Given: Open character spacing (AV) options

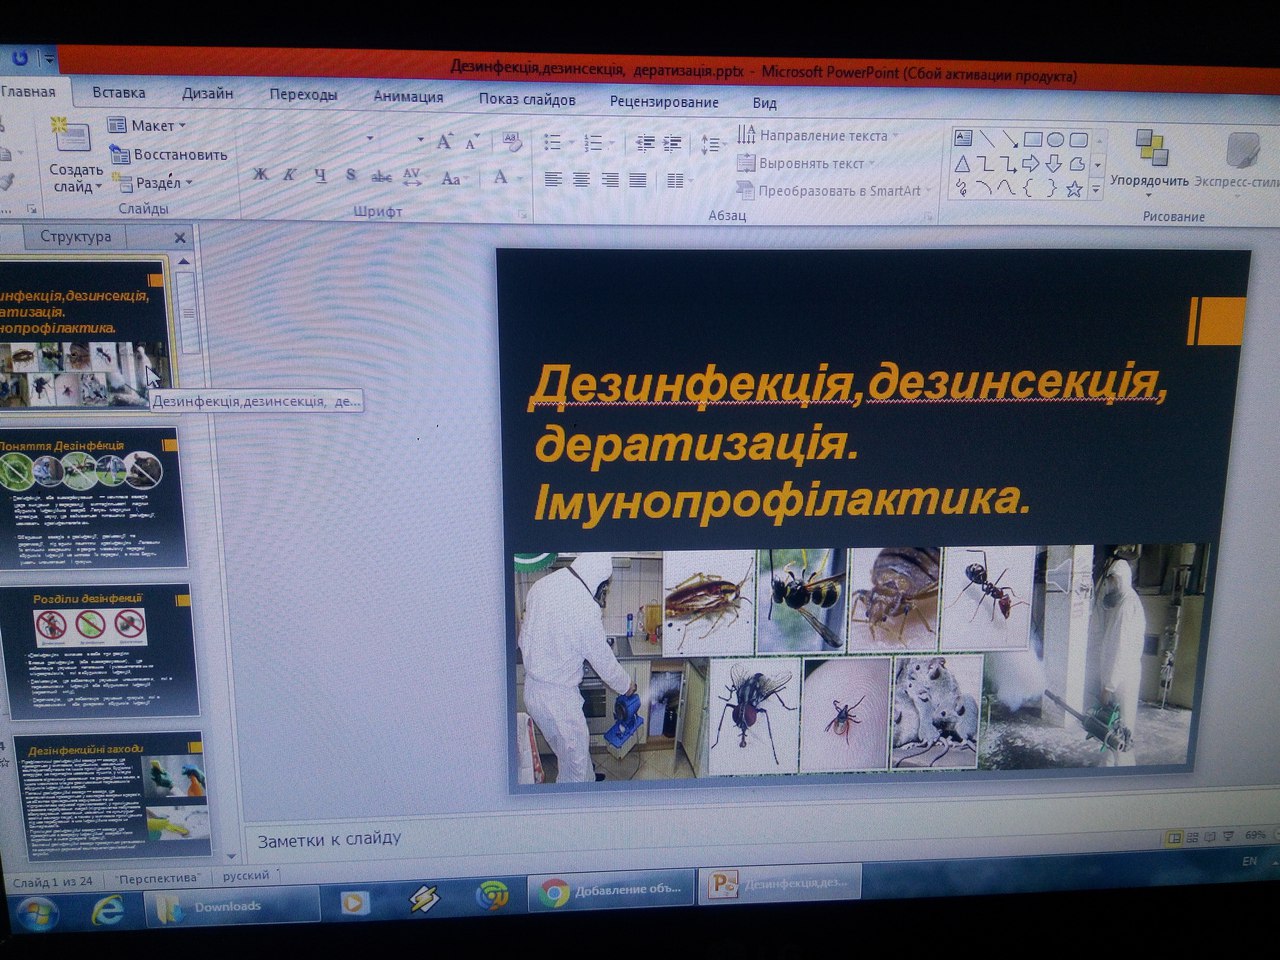Looking at the screenshot, I should pos(412,177).
